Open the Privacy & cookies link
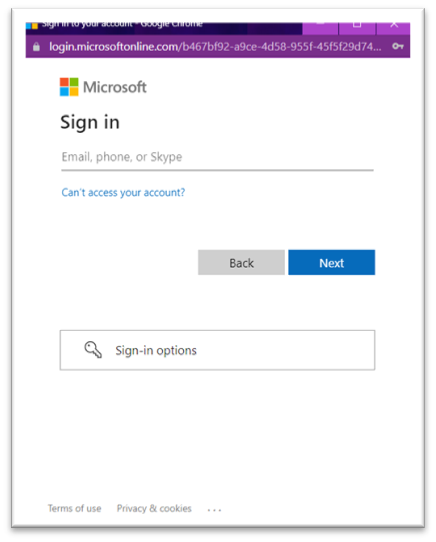436x542 pixels. pos(154,508)
